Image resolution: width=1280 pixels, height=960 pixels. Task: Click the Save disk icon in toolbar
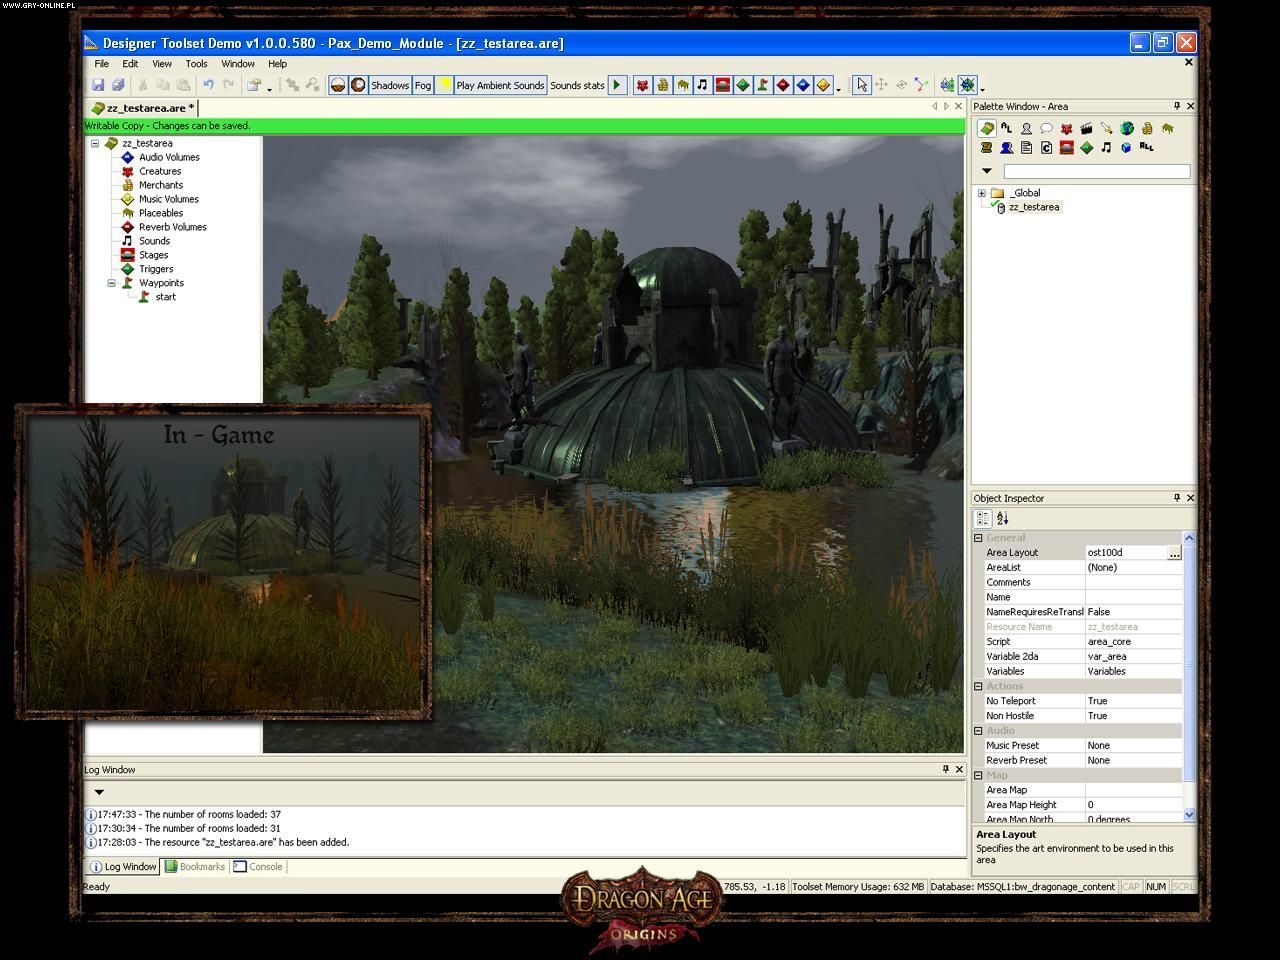[98, 86]
